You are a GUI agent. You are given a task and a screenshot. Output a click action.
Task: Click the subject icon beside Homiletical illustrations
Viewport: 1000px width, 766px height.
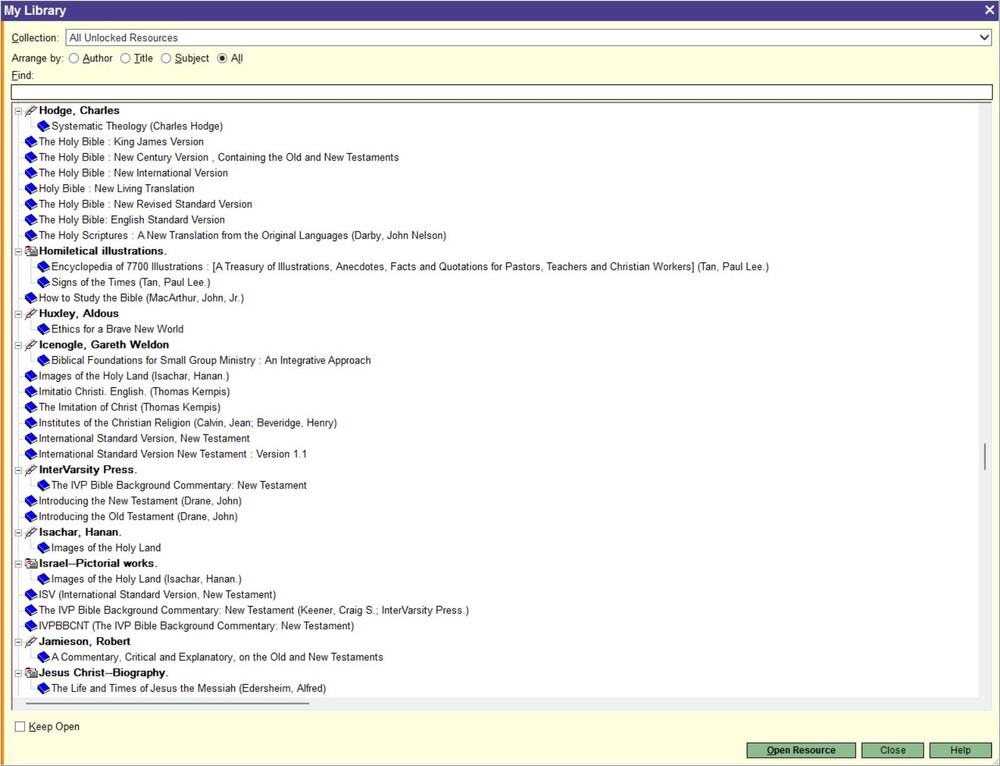coord(31,250)
